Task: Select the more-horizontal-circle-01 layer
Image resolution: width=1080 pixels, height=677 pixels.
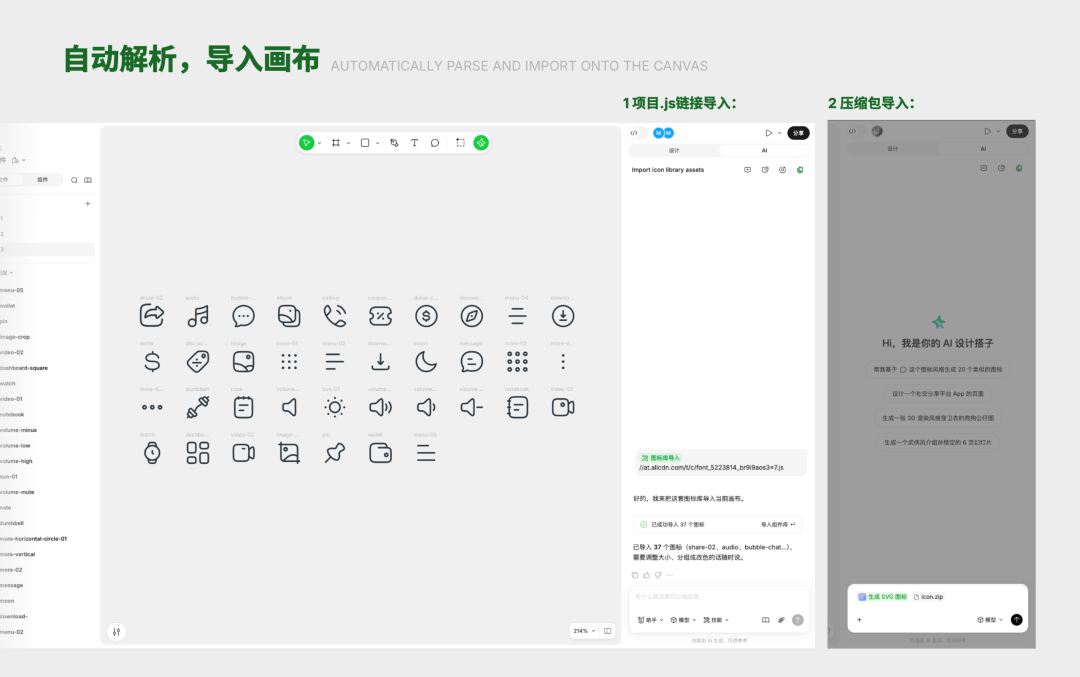Action: (x=34, y=539)
